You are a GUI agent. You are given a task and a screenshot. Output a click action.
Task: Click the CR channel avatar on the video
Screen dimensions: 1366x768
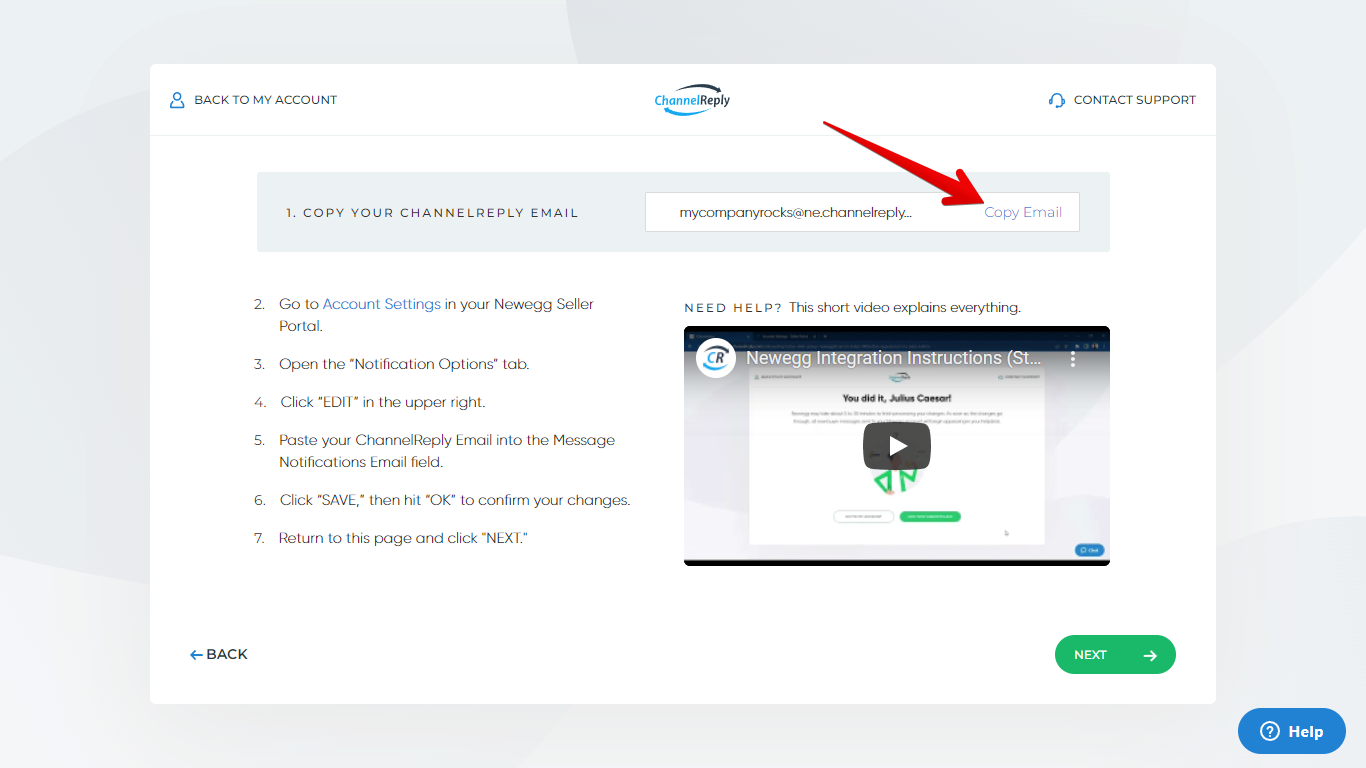[x=716, y=358]
